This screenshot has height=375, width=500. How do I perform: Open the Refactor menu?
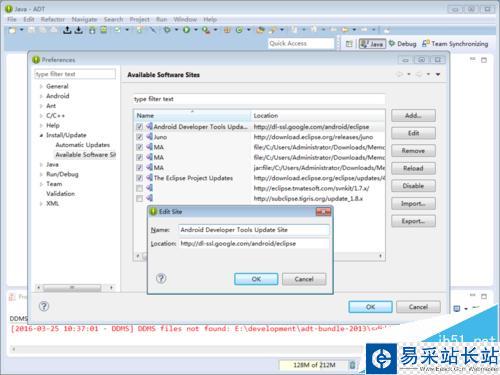52,19
